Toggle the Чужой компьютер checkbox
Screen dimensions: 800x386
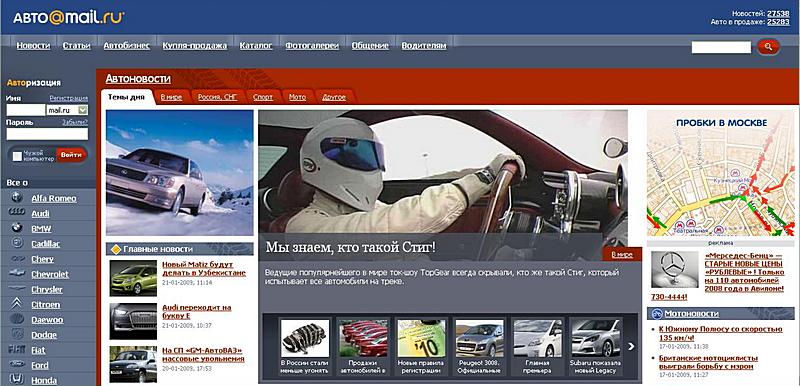(17, 156)
